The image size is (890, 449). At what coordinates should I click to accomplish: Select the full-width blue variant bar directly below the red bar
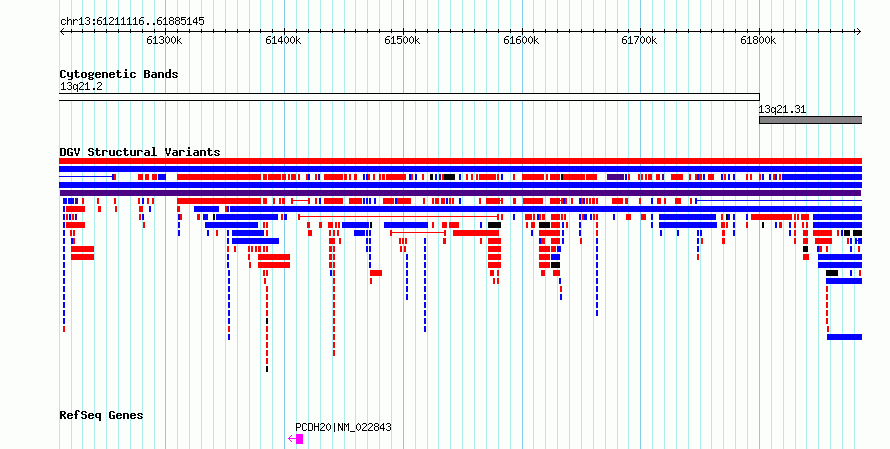tap(460, 169)
